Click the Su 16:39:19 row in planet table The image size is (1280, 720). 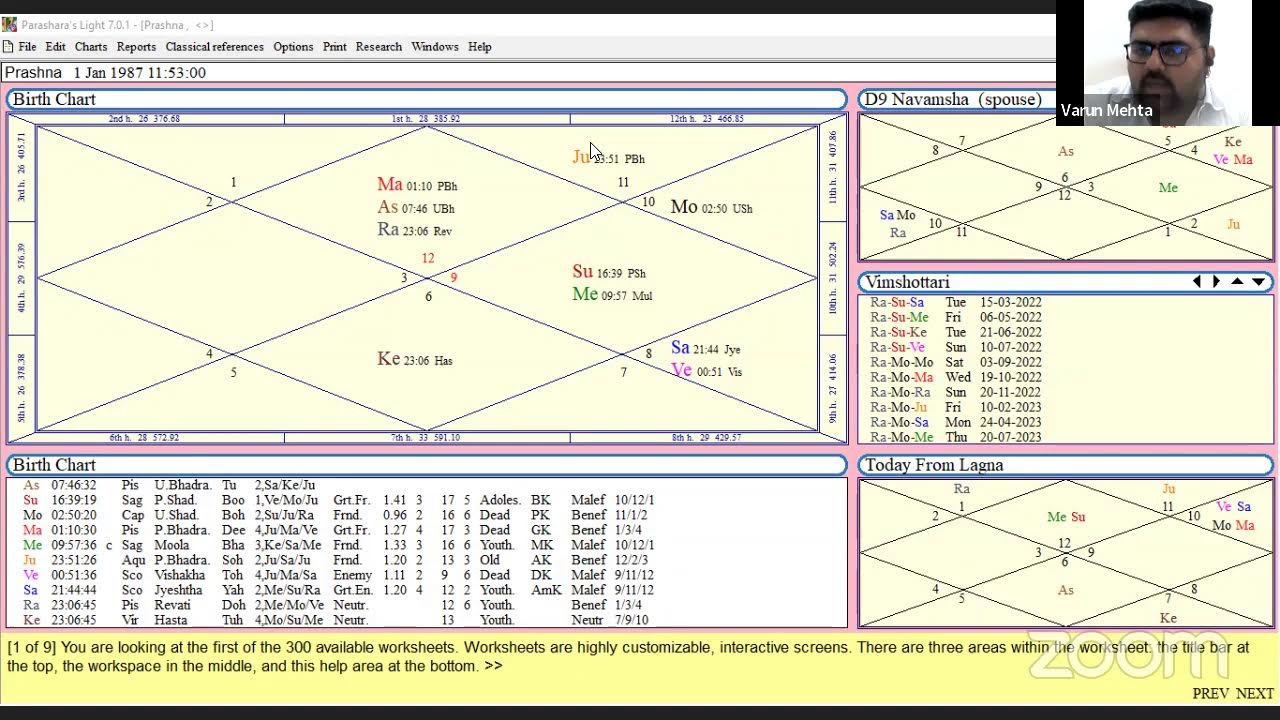coord(338,500)
